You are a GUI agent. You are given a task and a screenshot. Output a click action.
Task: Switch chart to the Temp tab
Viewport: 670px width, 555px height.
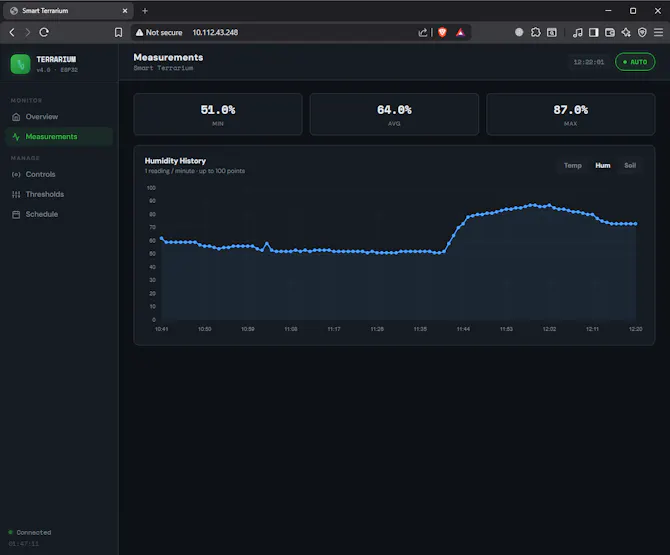click(573, 165)
